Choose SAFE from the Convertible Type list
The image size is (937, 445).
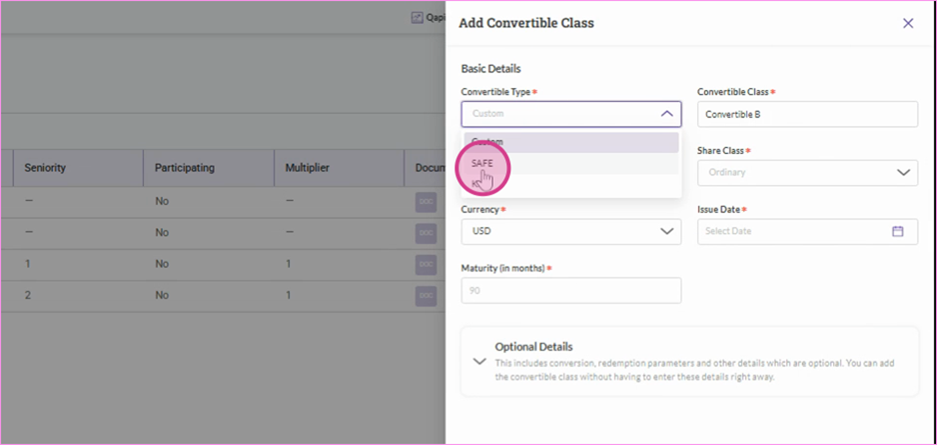point(571,163)
